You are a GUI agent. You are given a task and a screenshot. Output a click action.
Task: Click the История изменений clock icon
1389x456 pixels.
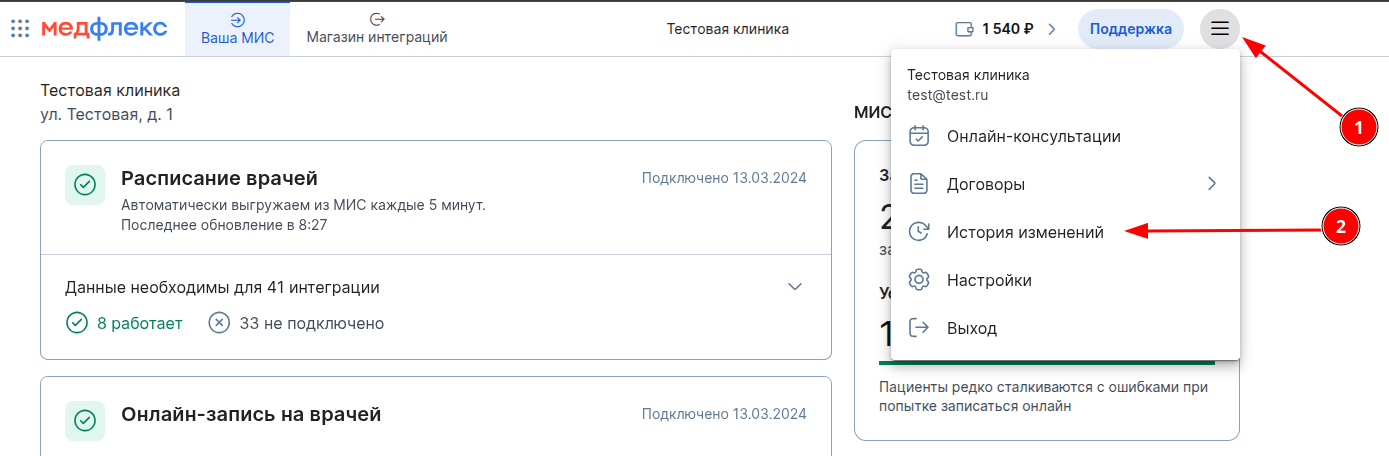[919, 232]
